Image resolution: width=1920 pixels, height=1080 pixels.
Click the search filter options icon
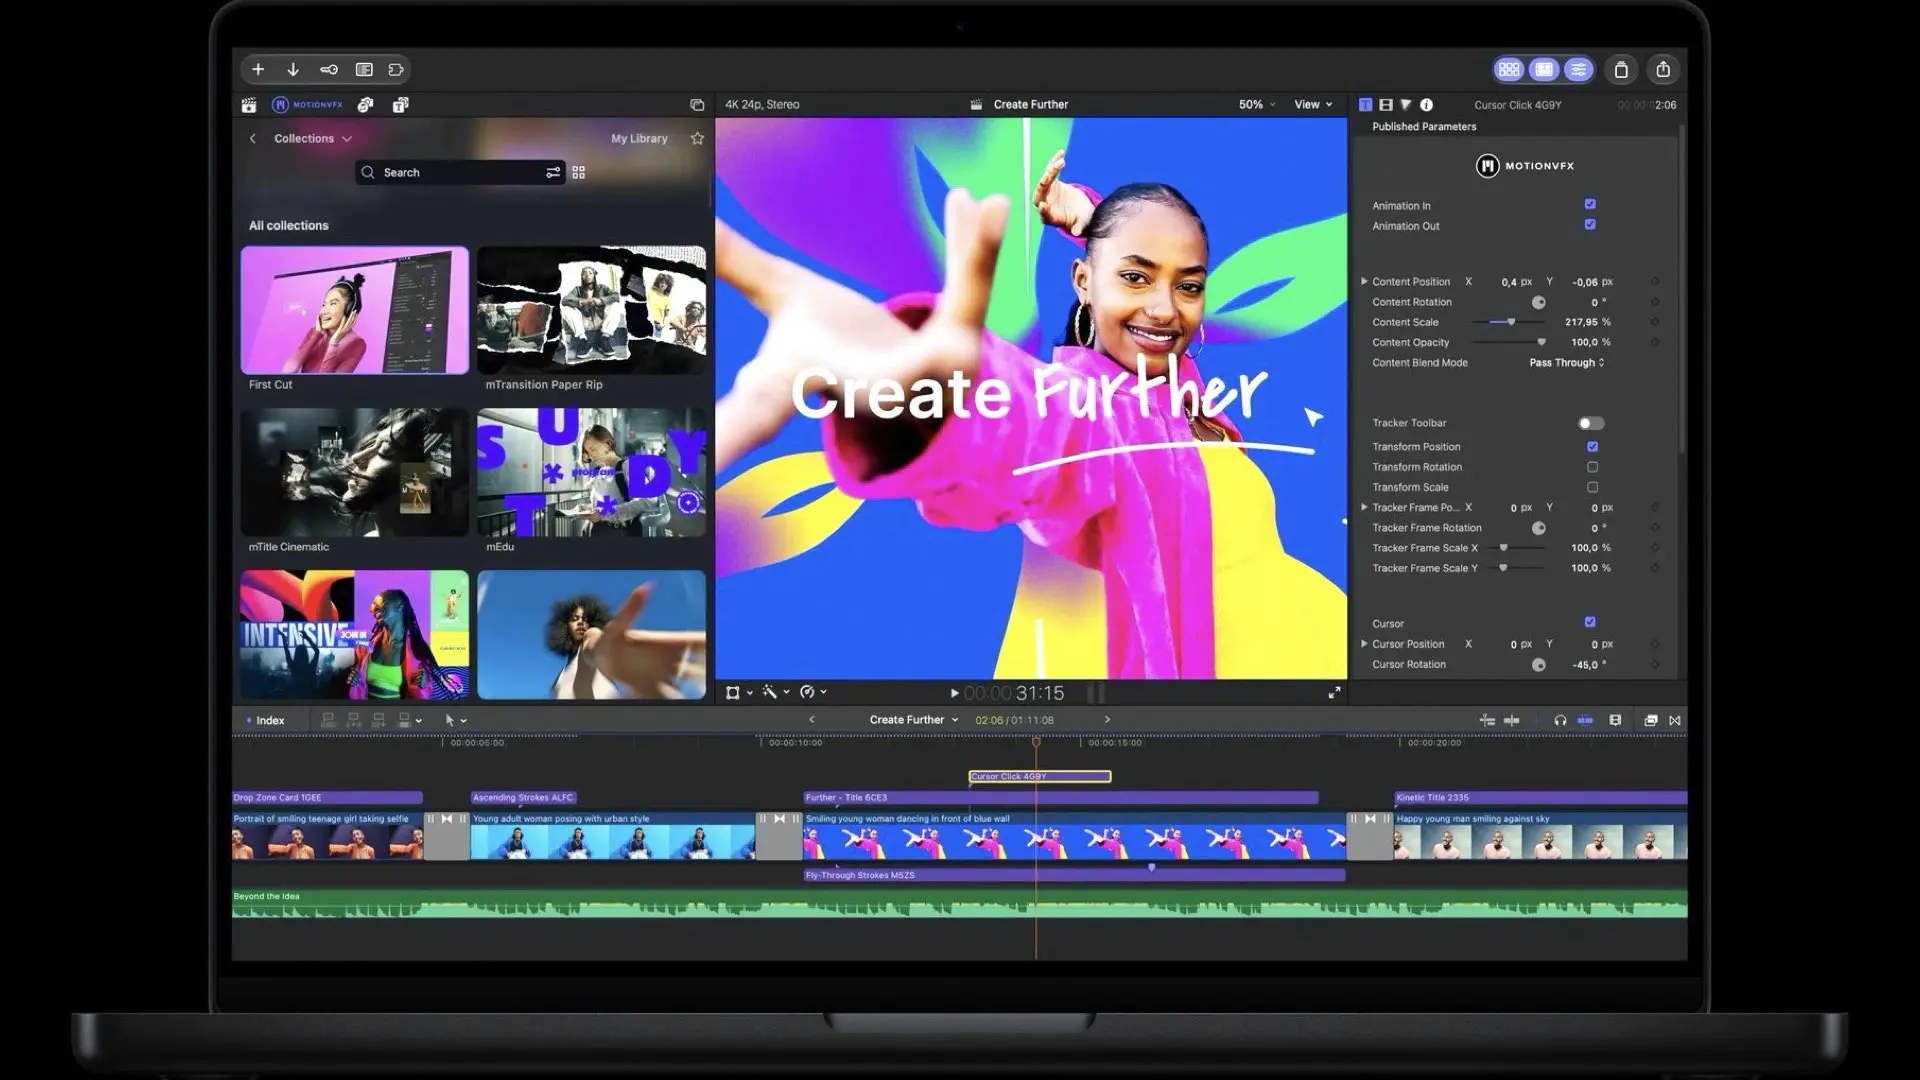pyautogui.click(x=553, y=173)
